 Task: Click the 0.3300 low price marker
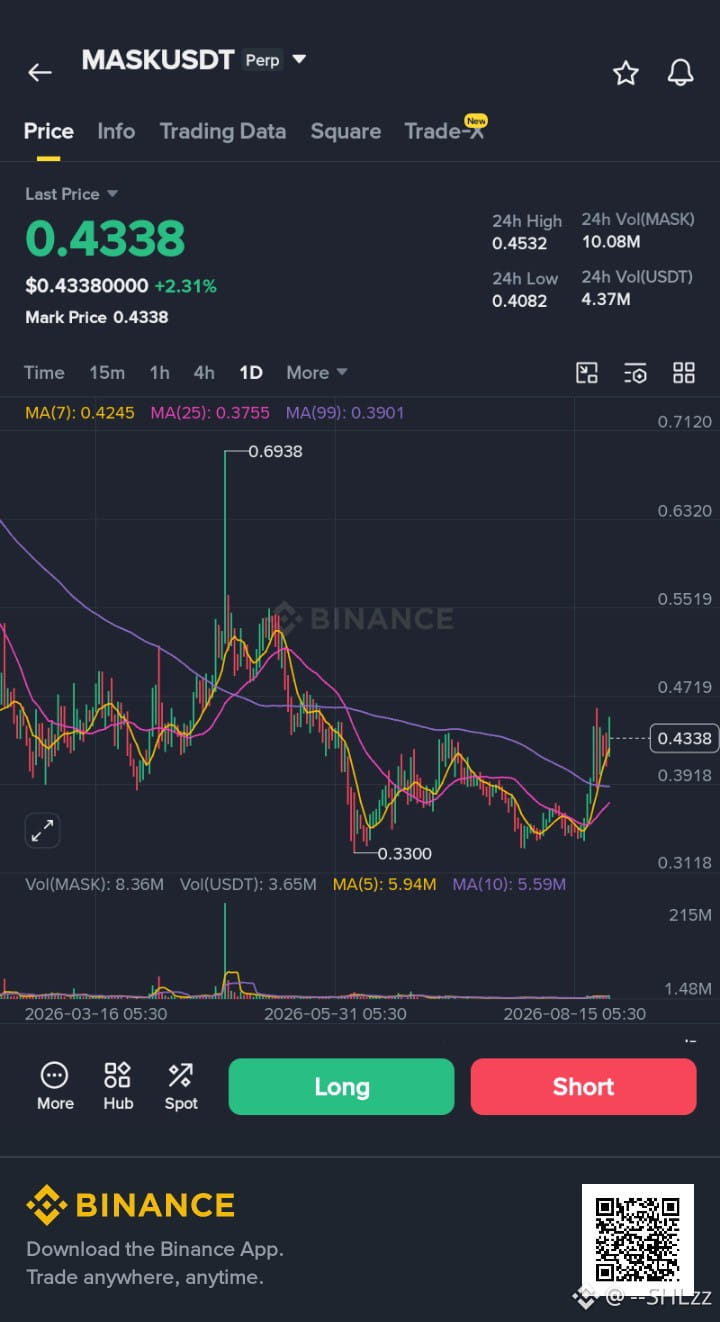405,854
